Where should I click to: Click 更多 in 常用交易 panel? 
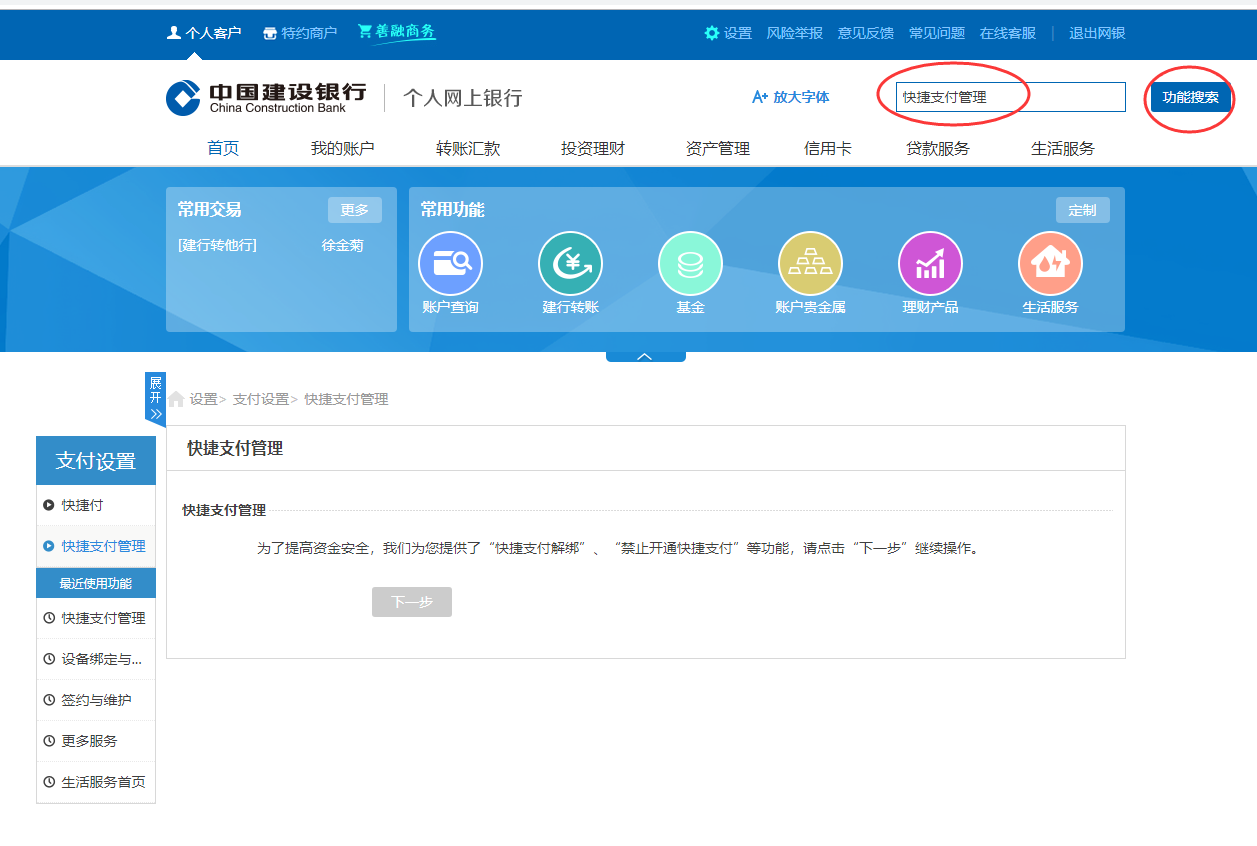355,210
